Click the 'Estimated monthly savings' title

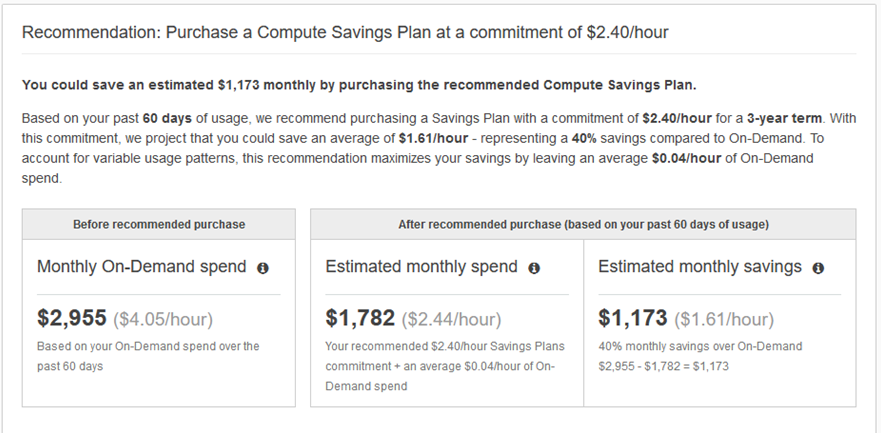[x=700, y=267]
